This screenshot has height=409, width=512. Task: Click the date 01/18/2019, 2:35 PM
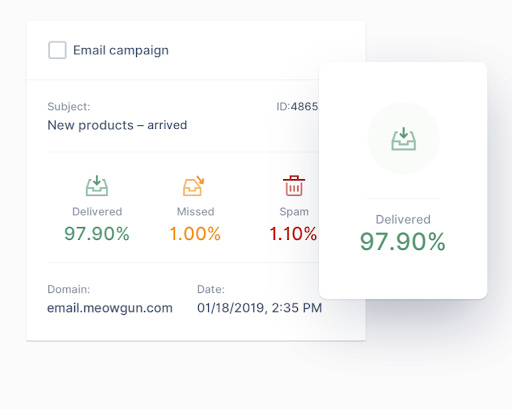pyautogui.click(x=259, y=308)
